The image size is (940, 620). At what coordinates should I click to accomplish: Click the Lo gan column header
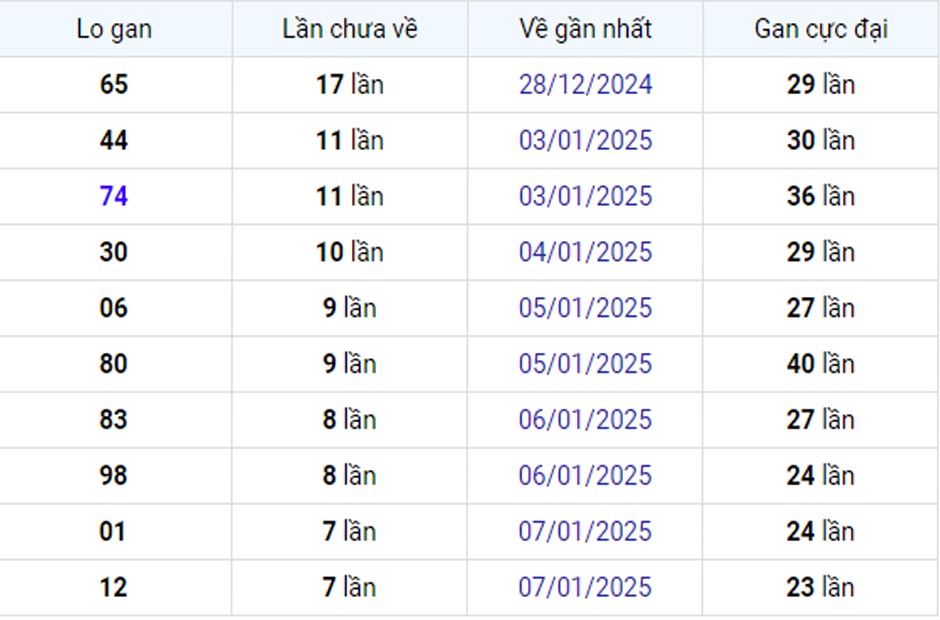[x=114, y=29]
